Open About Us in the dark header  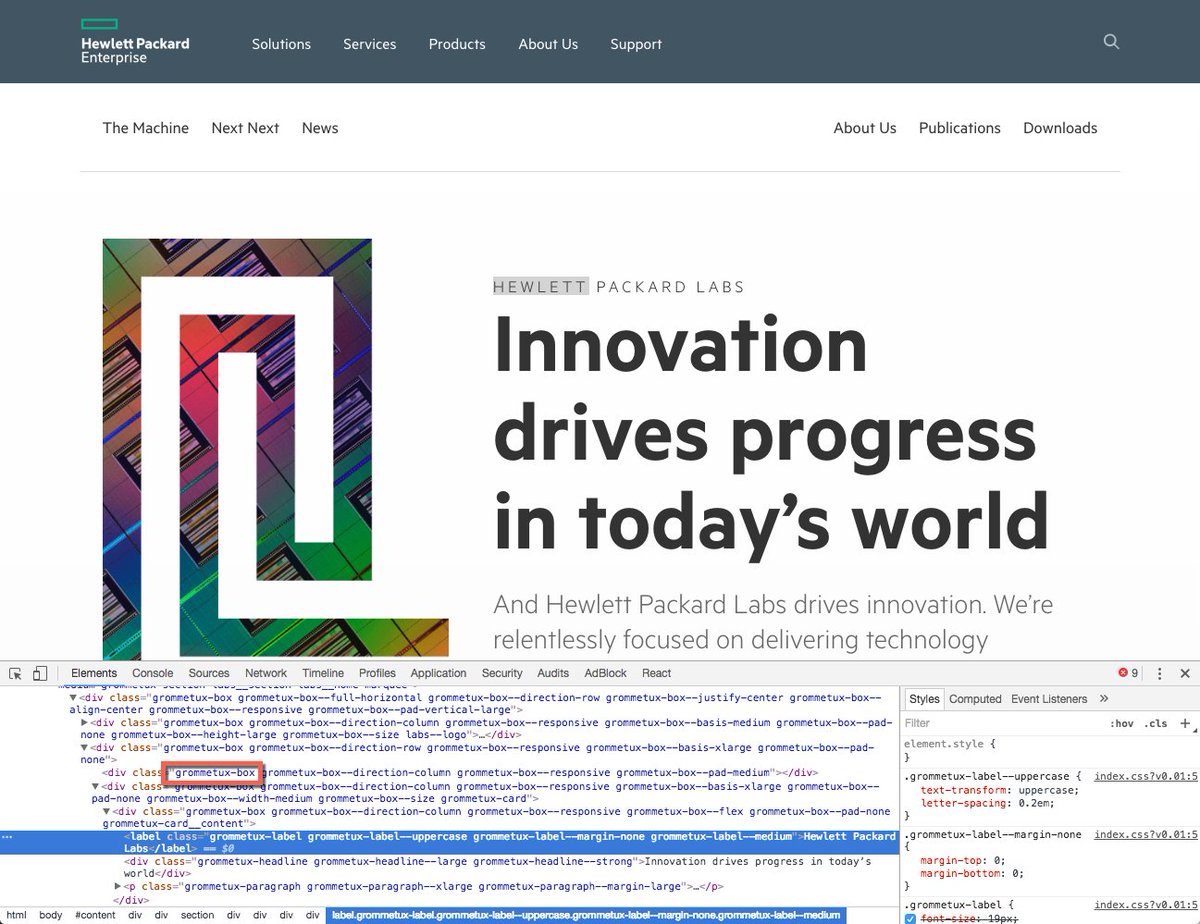click(x=548, y=44)
